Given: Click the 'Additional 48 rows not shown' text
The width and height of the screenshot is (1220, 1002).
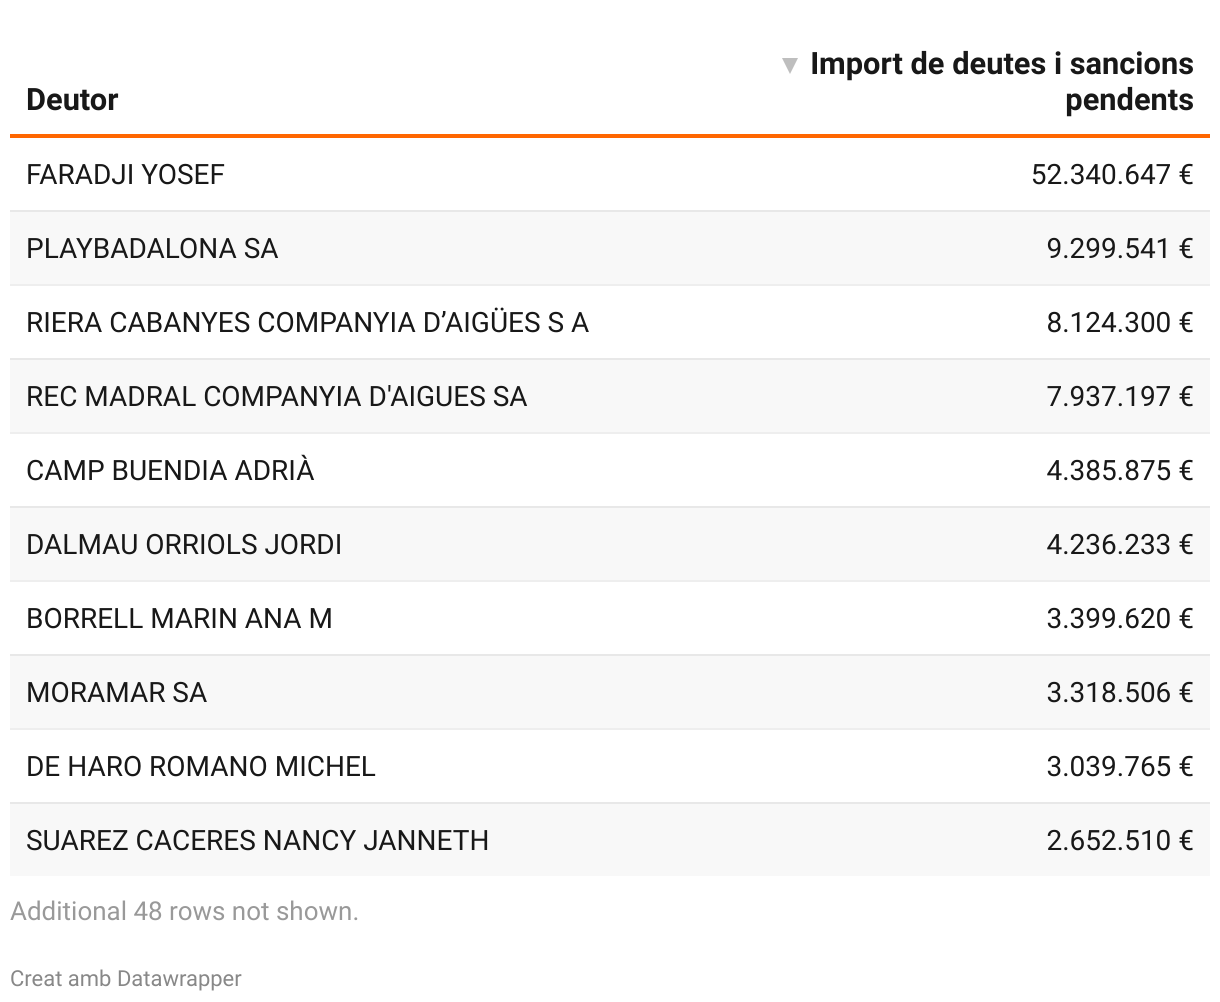Looking at the screenshot, I should (x=184, y=911).
